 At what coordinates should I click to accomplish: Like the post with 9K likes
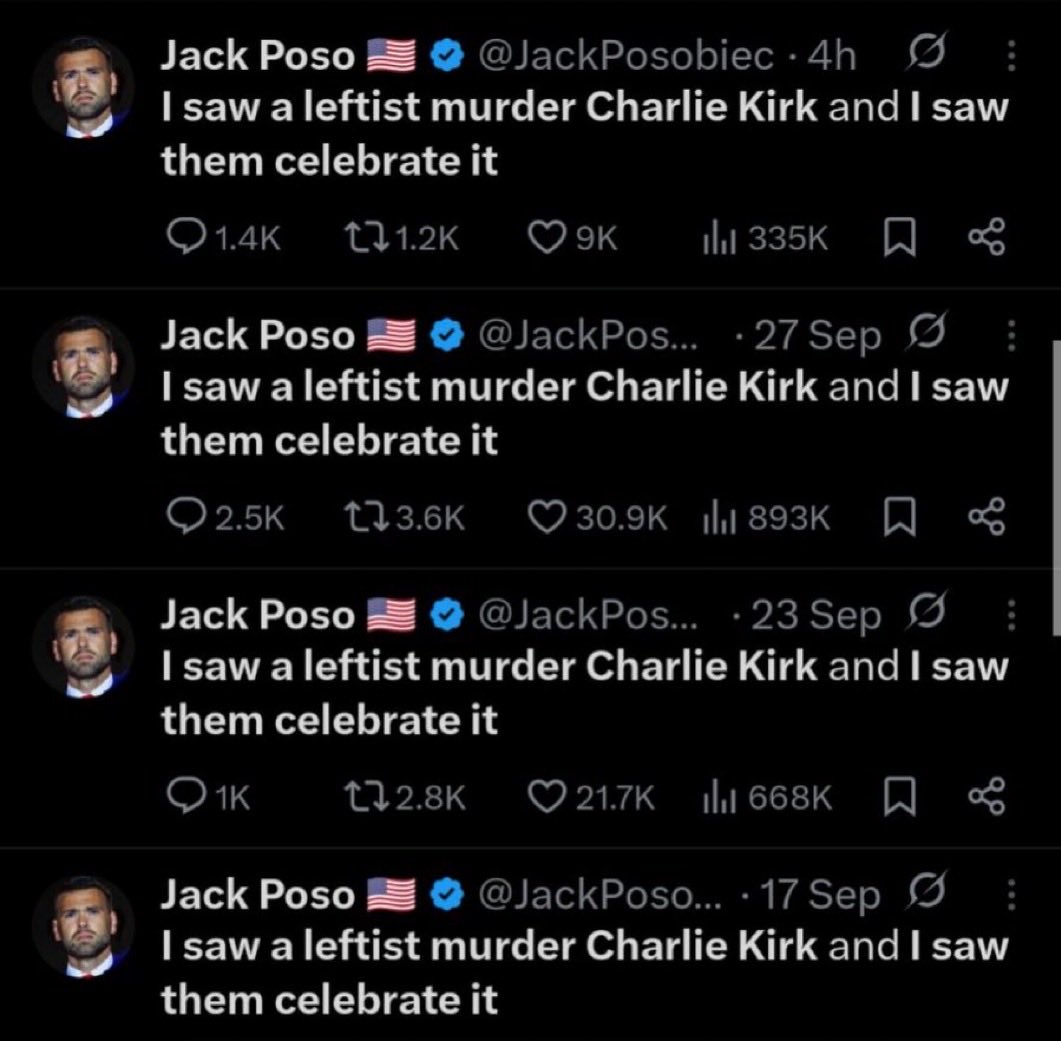(547, 236)
